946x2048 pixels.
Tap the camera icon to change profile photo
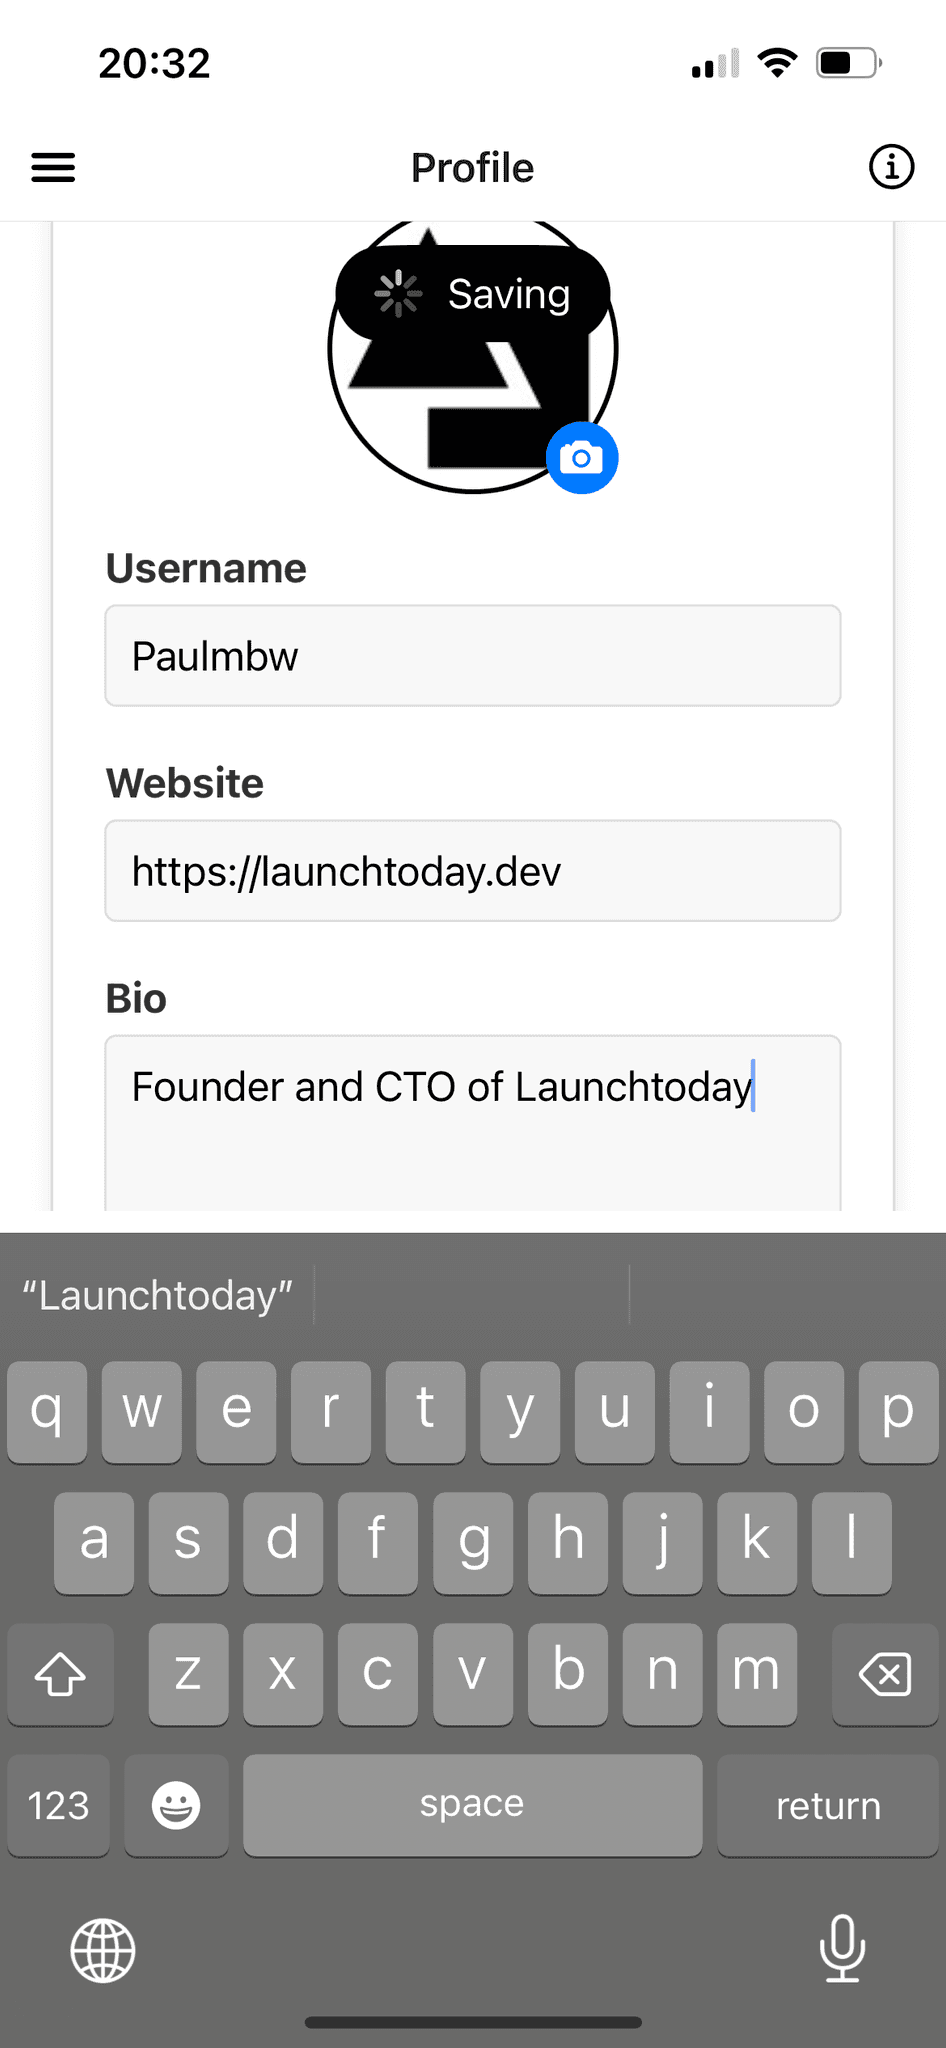583,456
